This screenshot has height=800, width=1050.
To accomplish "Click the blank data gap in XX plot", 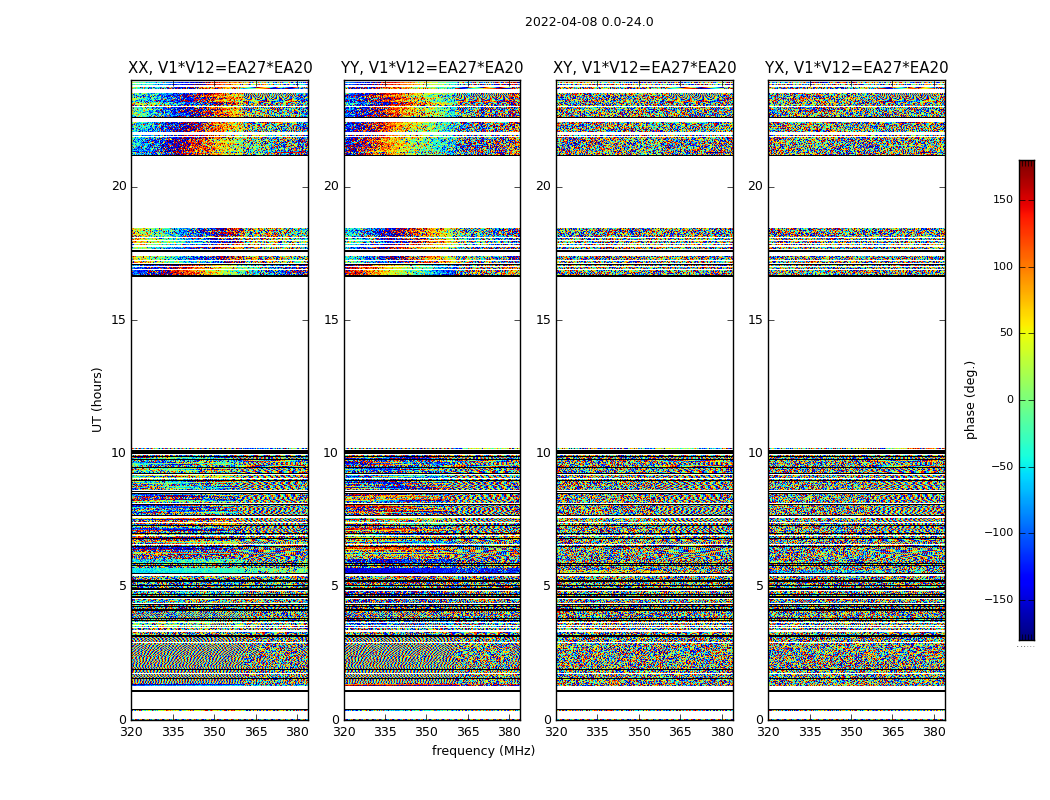I will (x=220, y=362).
